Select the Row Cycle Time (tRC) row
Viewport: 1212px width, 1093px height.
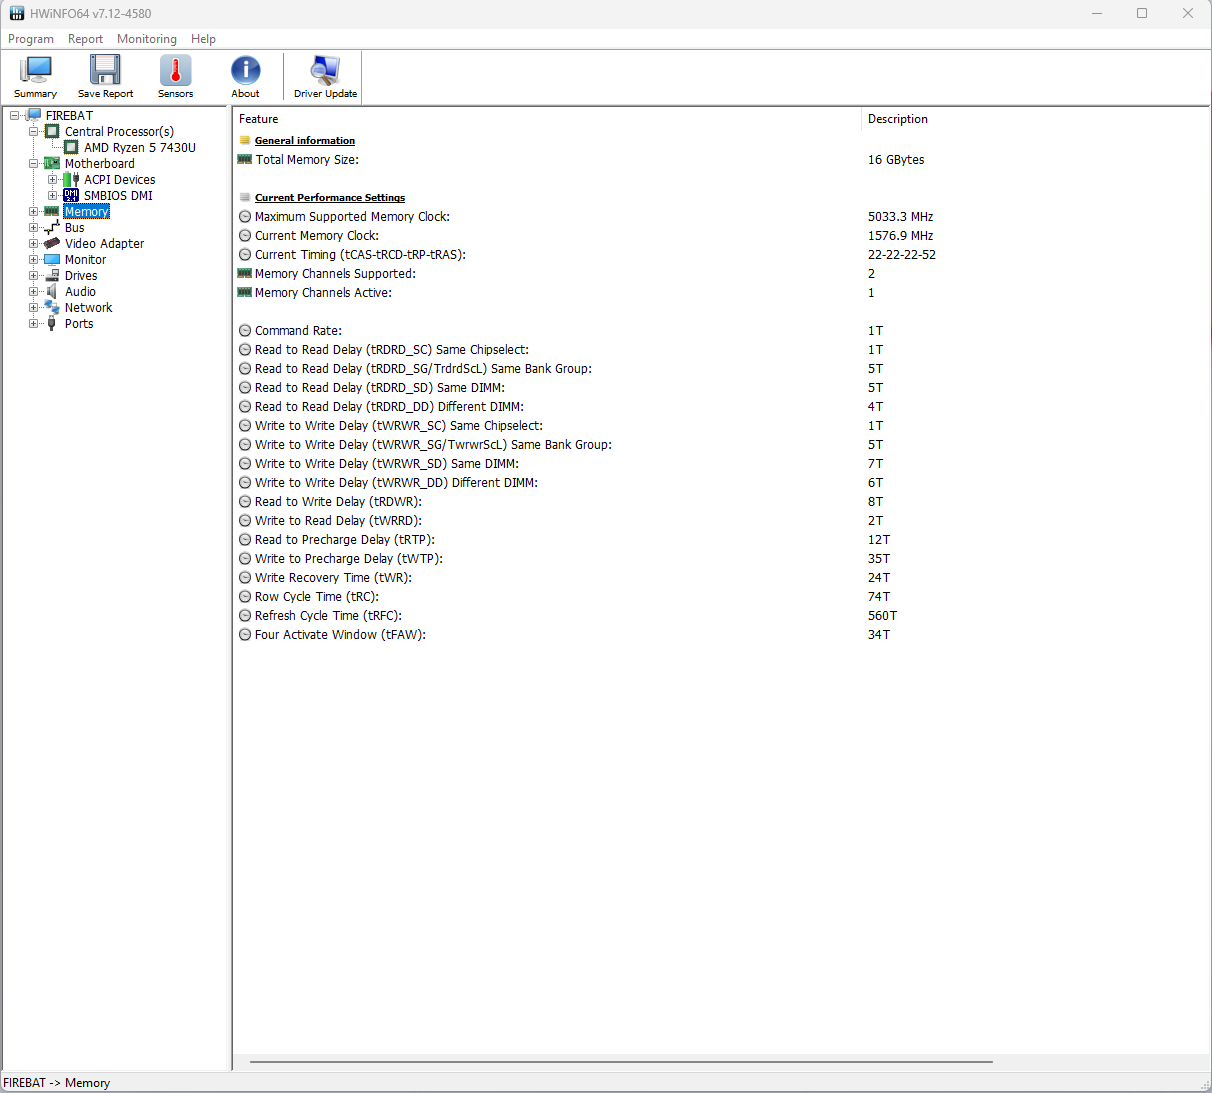pos(721,597)
